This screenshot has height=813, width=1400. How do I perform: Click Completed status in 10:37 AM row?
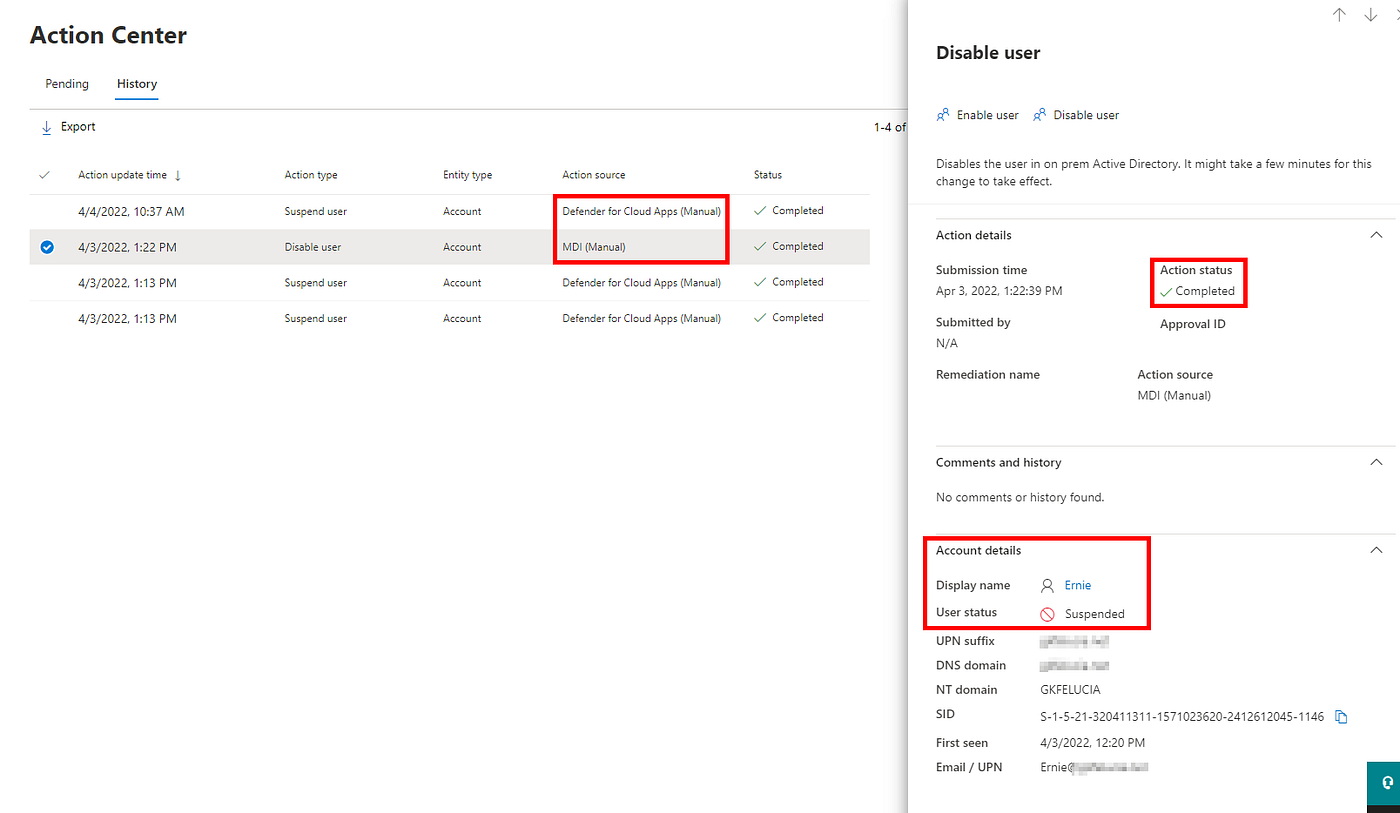(789, 211)
